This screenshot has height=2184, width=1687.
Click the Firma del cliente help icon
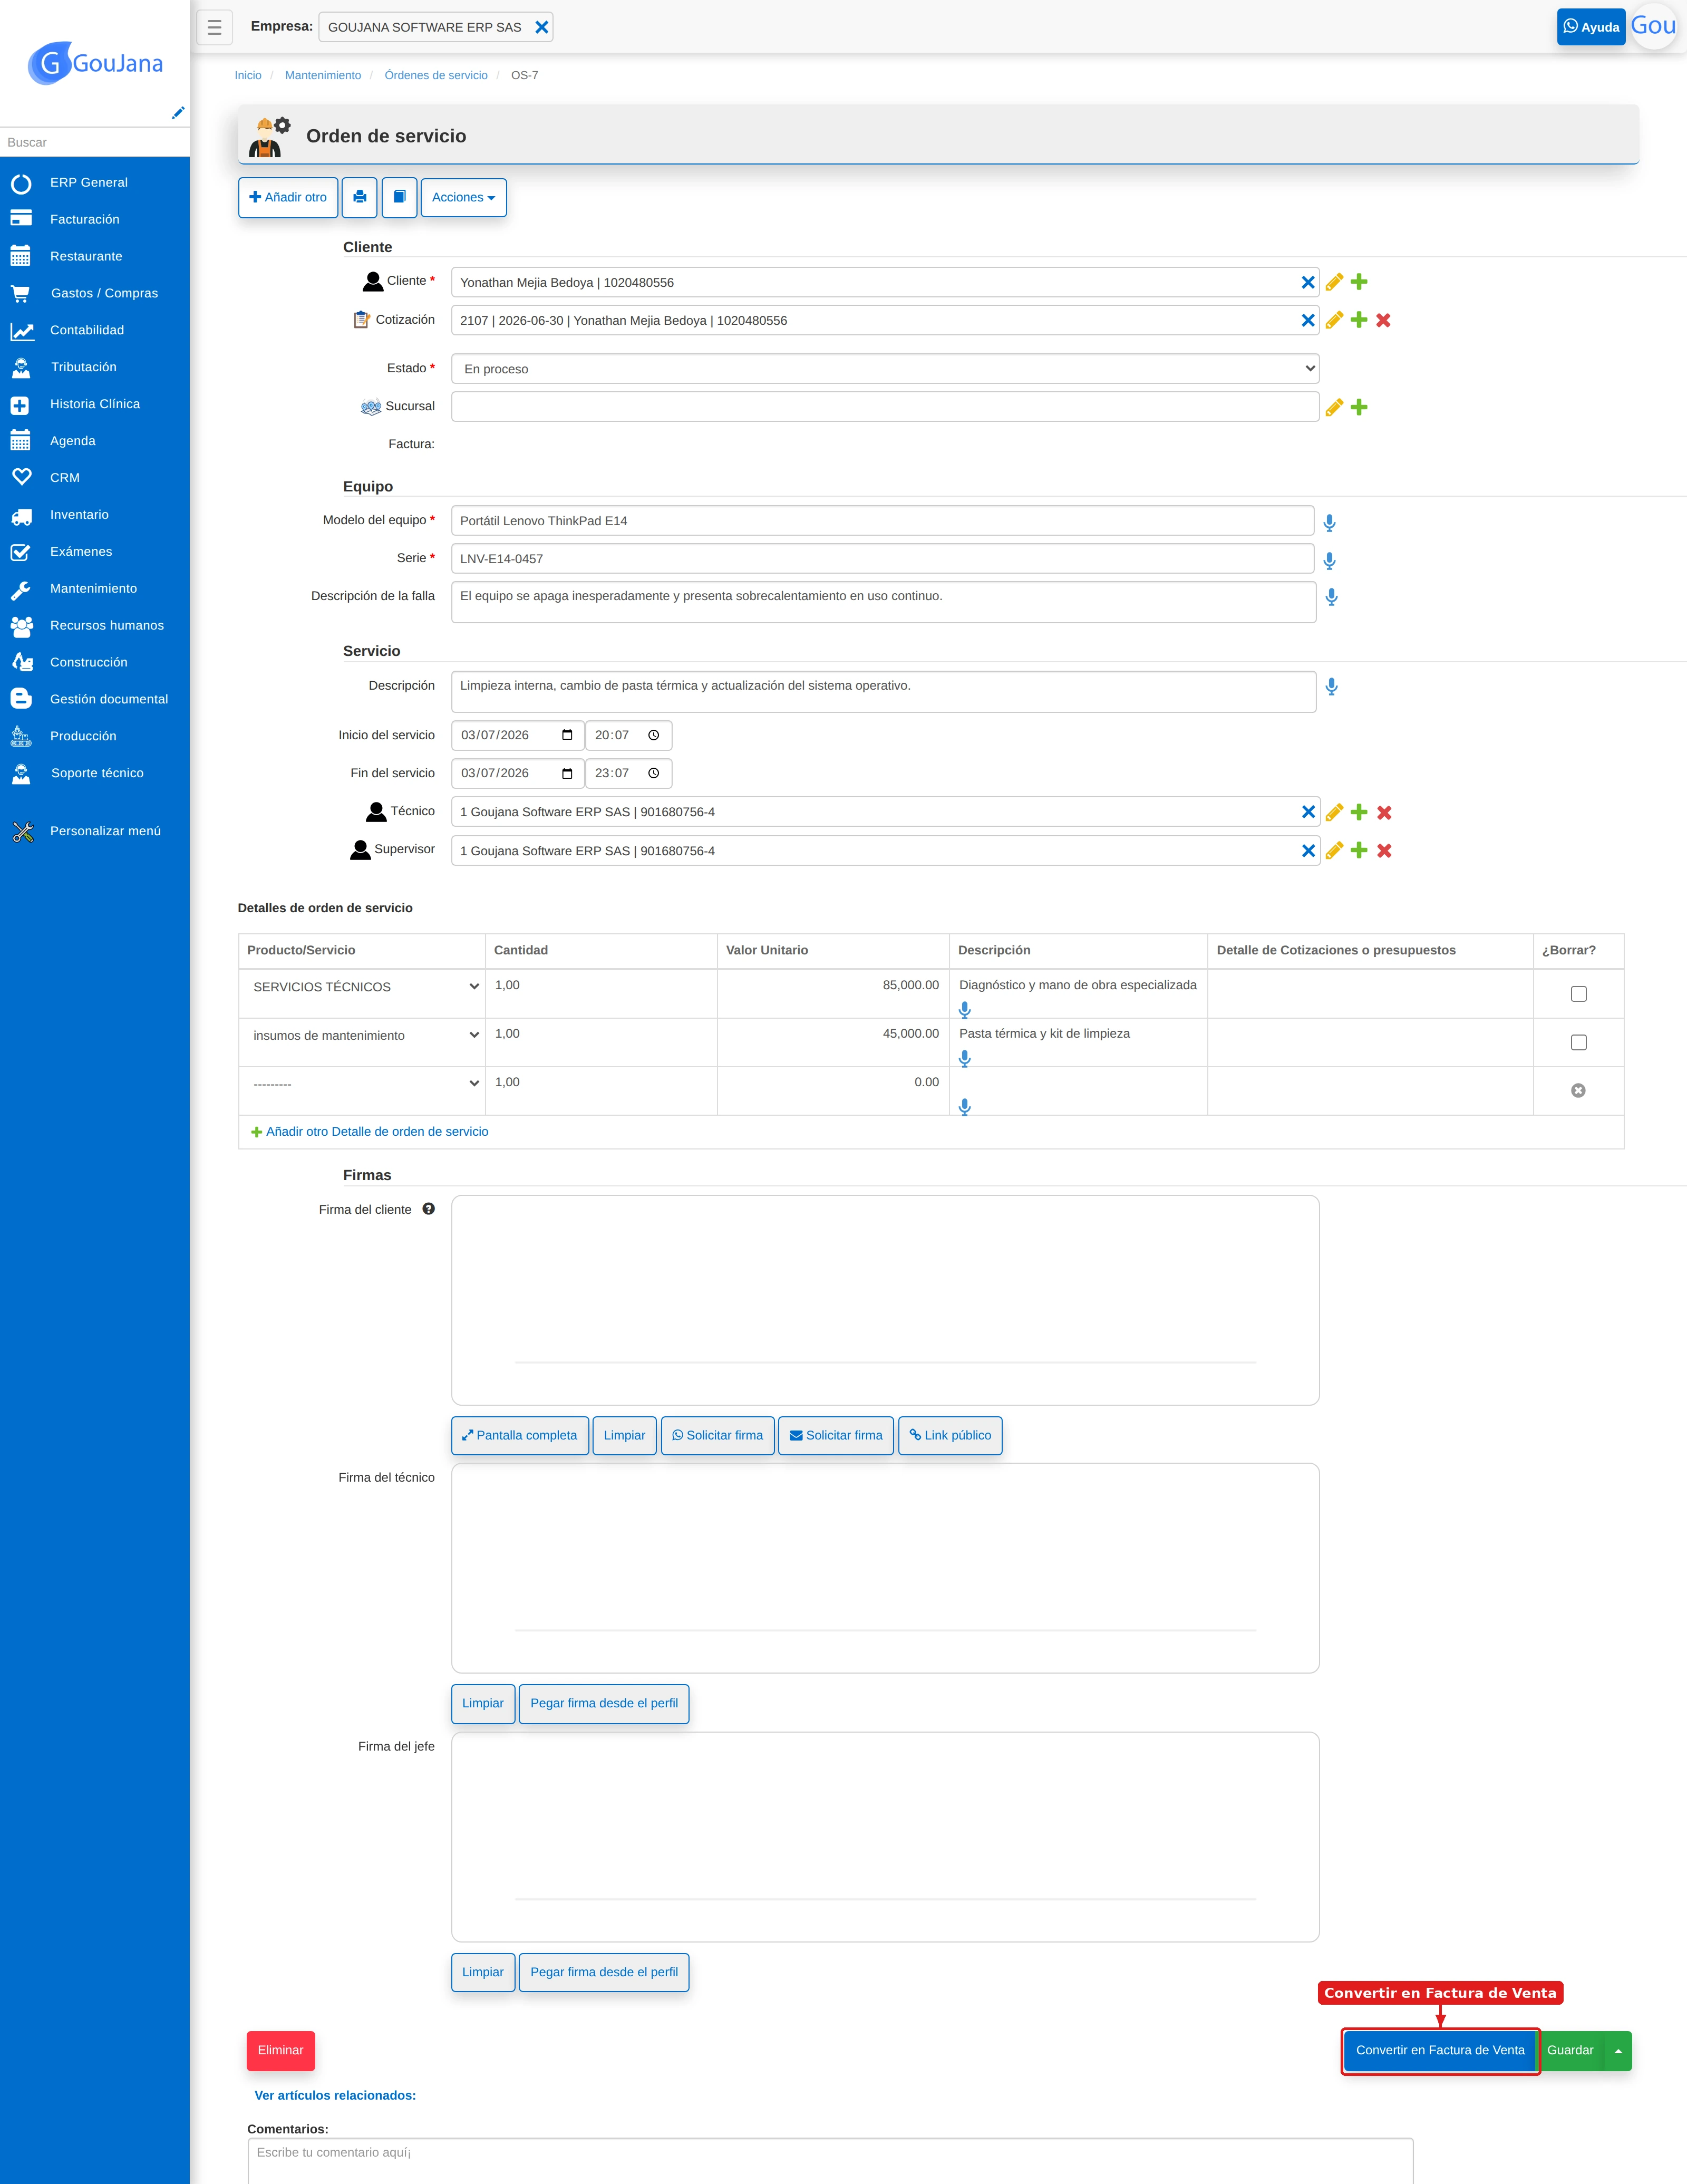tap(428, 1209)
